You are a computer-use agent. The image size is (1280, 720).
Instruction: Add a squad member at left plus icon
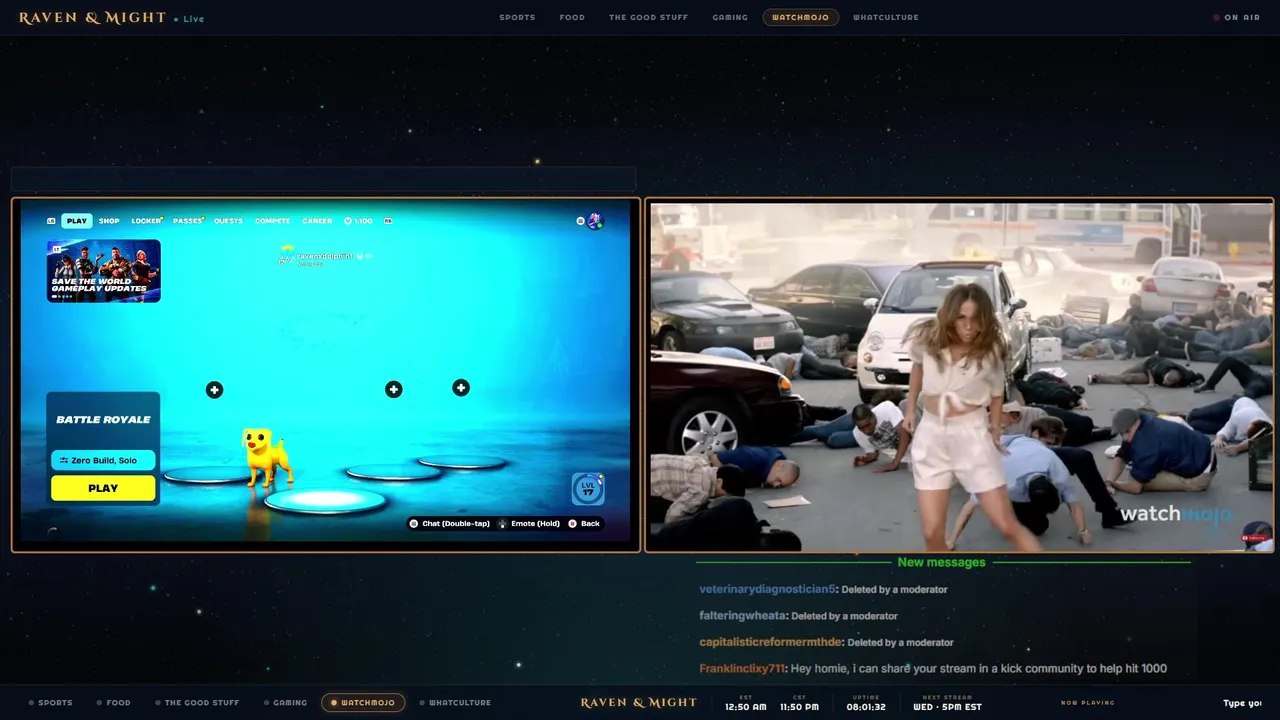214,390
